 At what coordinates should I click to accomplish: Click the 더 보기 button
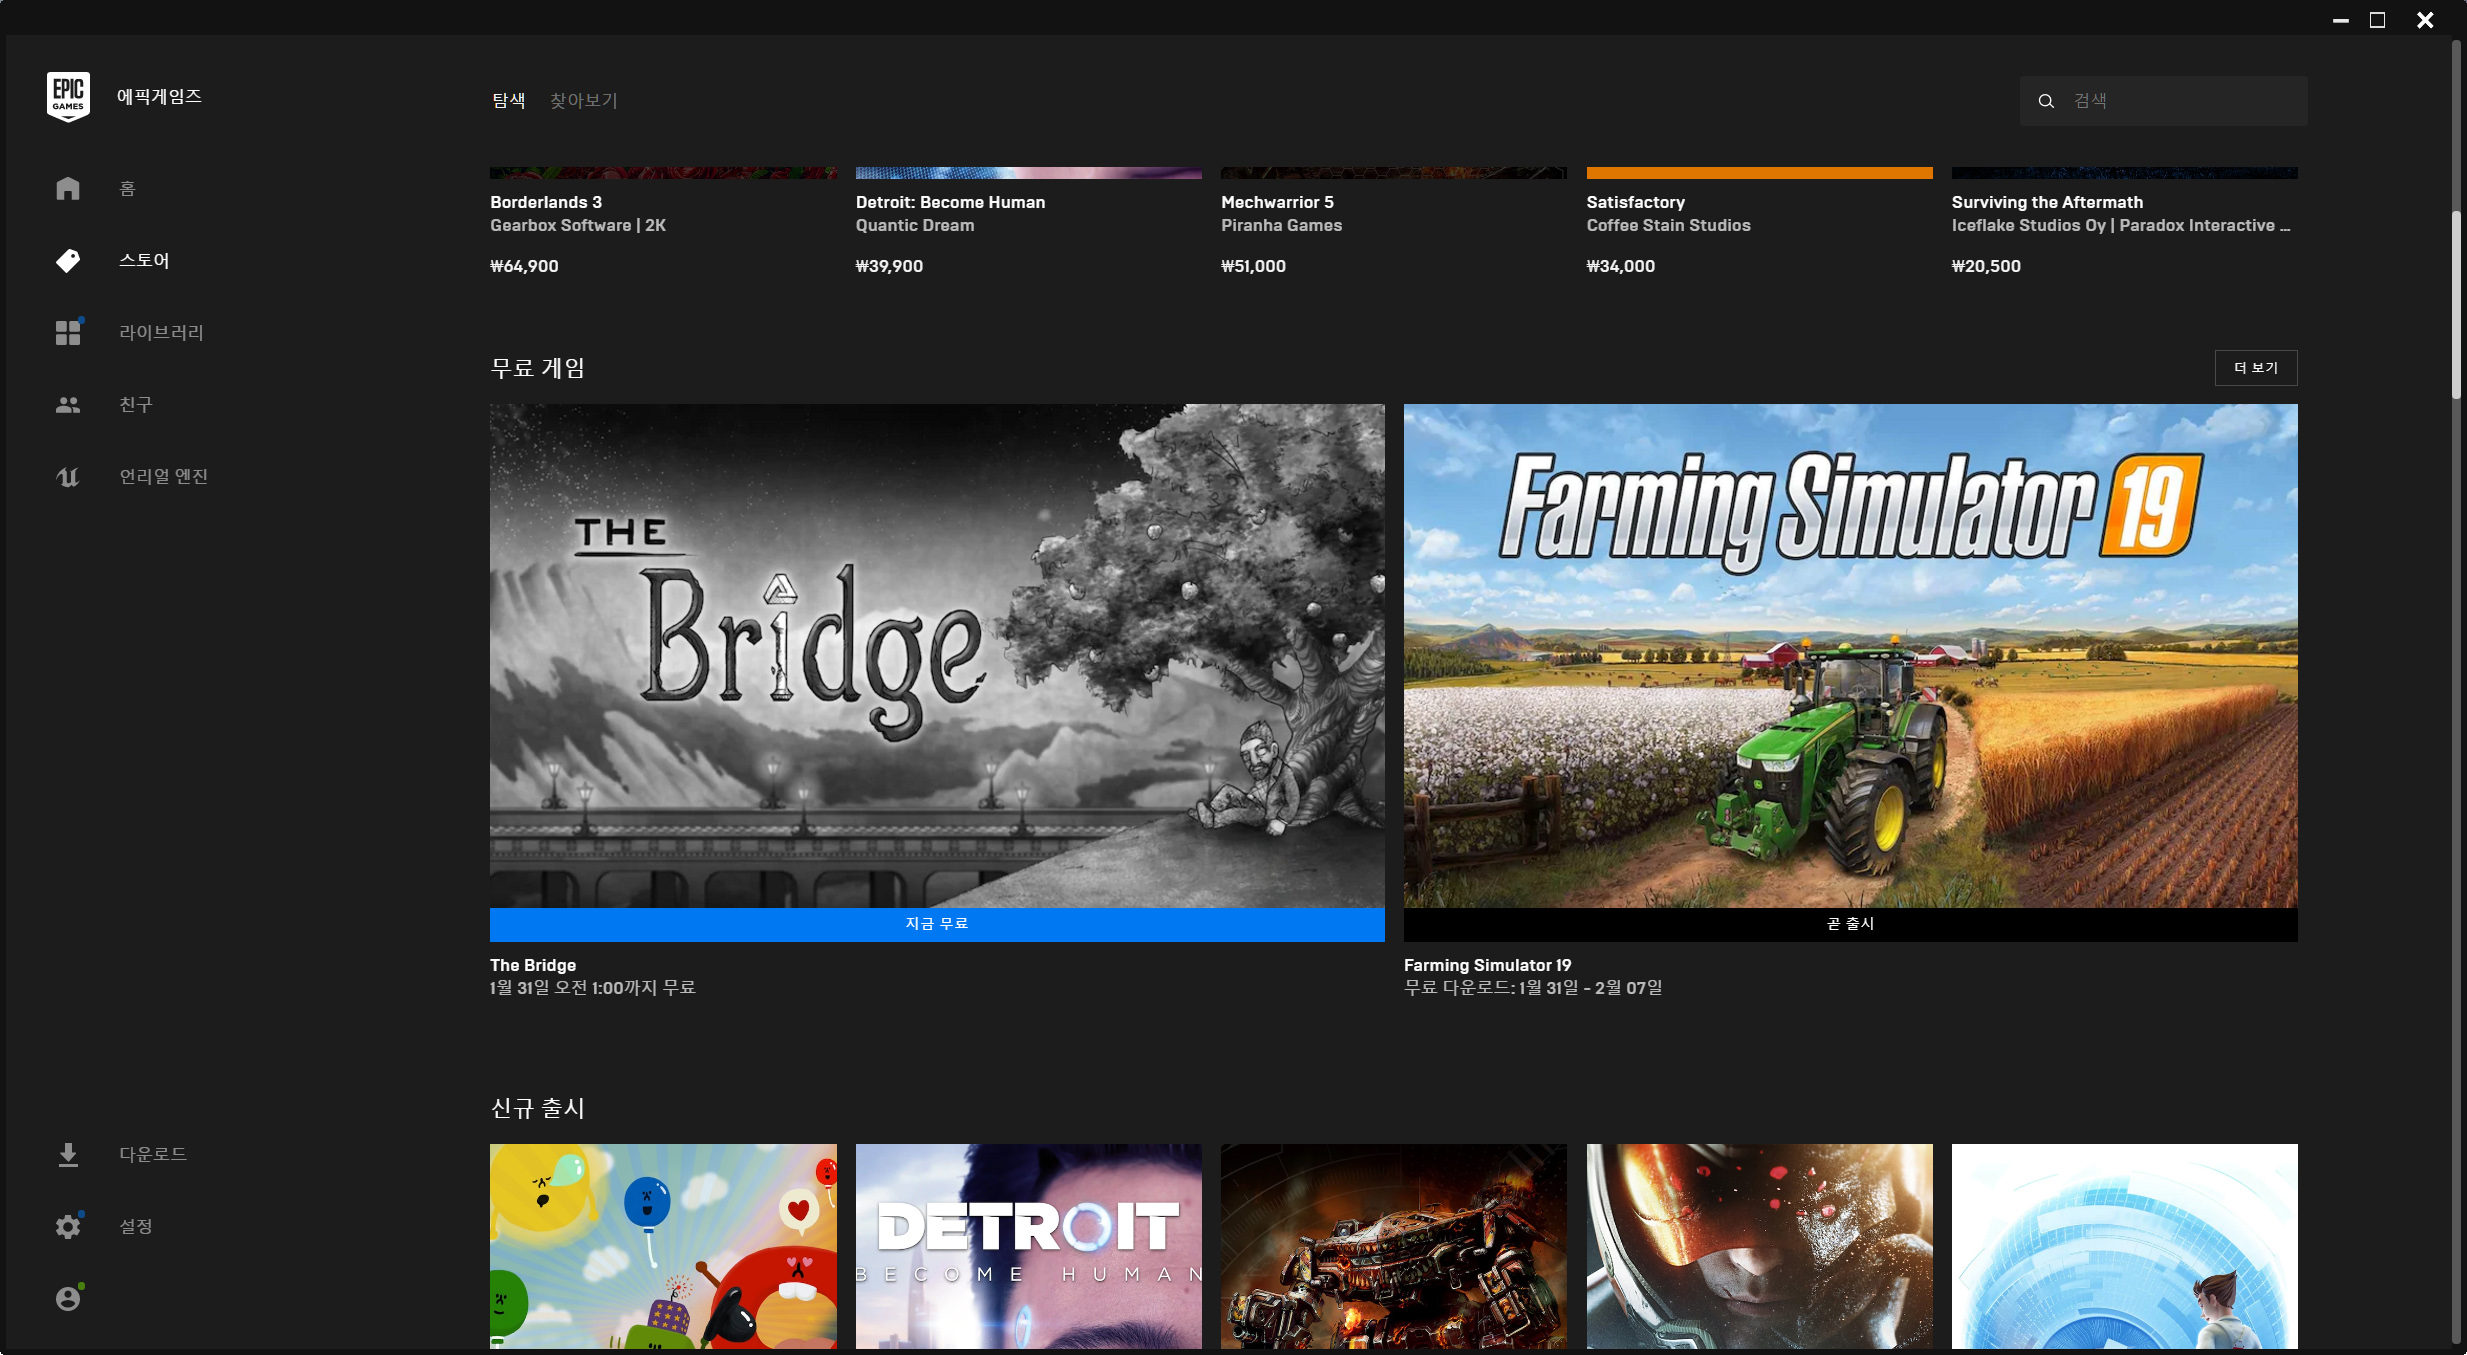(2255, 368)
